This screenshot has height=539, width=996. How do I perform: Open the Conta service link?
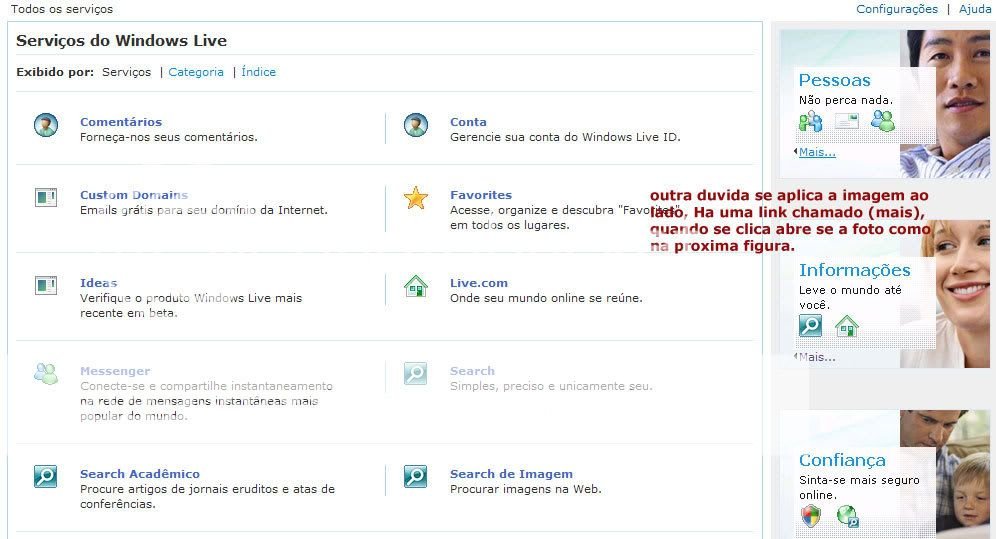coord(468,122)
